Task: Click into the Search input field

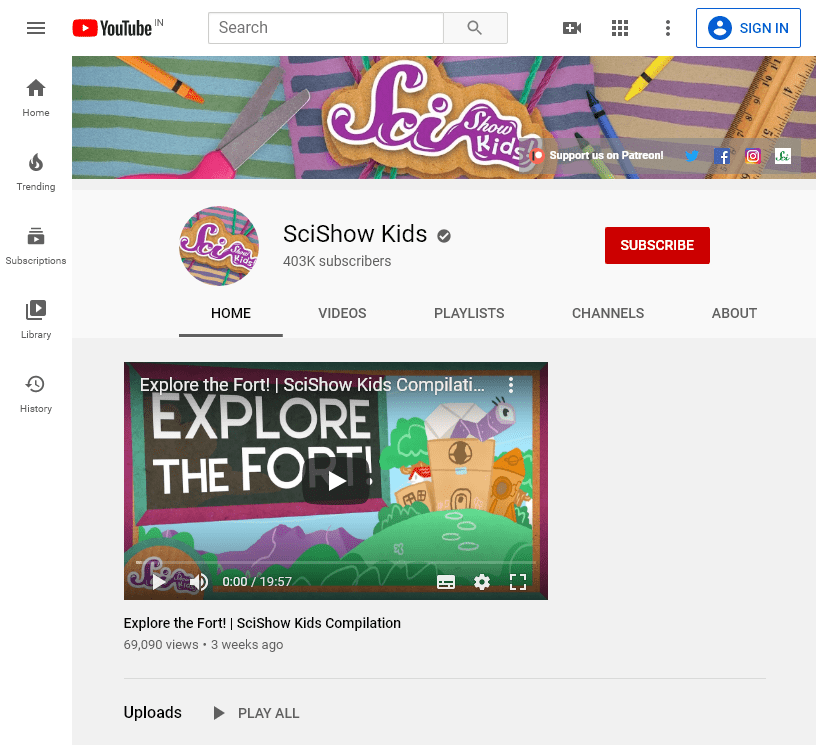Action: tap(326, 28)
